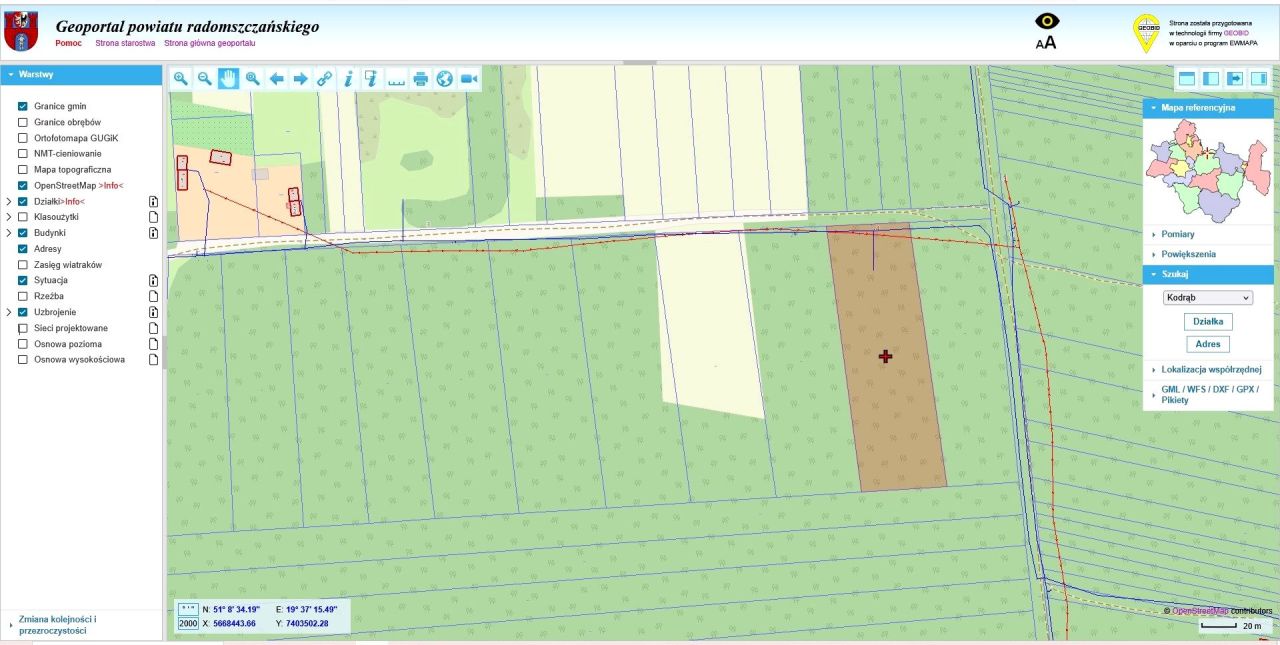Screen dimensions: 1280x645
Task: Enable the Ortofotomapa GUGiK layer
Action: point(23,138)
